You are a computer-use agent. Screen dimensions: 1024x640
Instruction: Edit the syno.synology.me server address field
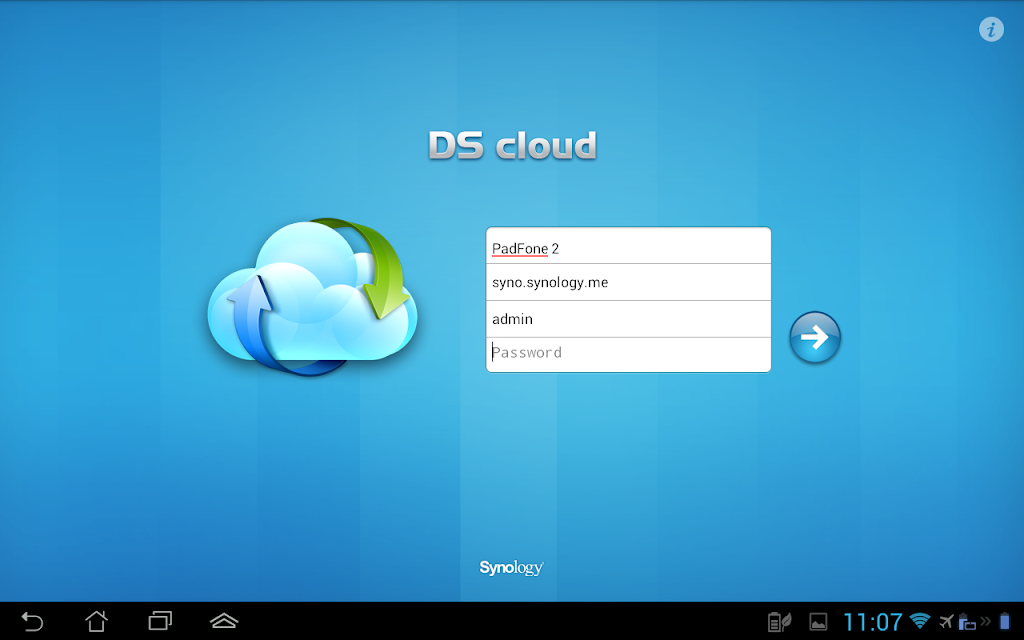pyautogui.click(x=628, y=283)
